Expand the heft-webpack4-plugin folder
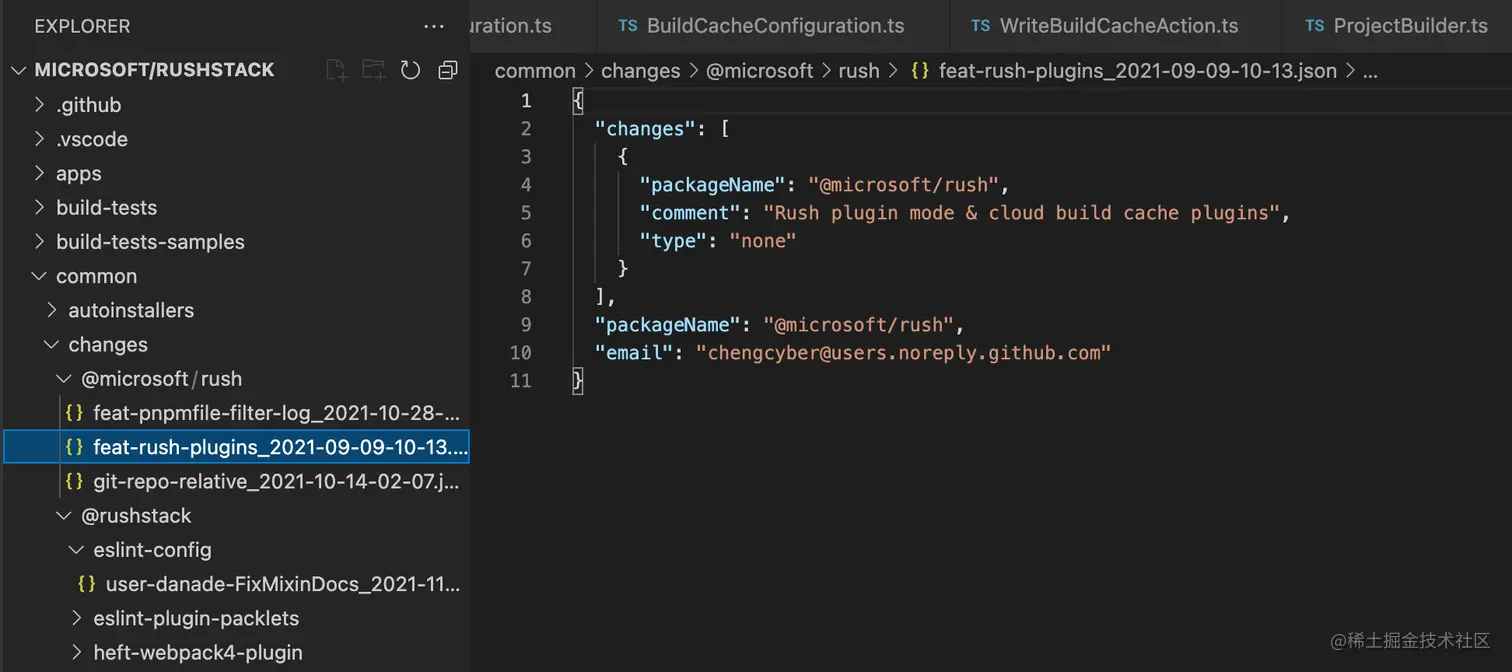 point(76,653)
